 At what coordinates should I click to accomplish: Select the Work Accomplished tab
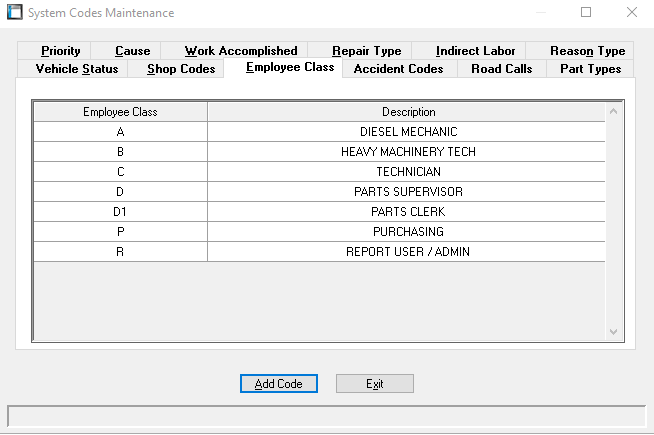pyautogui.click(x=241, y=51)
